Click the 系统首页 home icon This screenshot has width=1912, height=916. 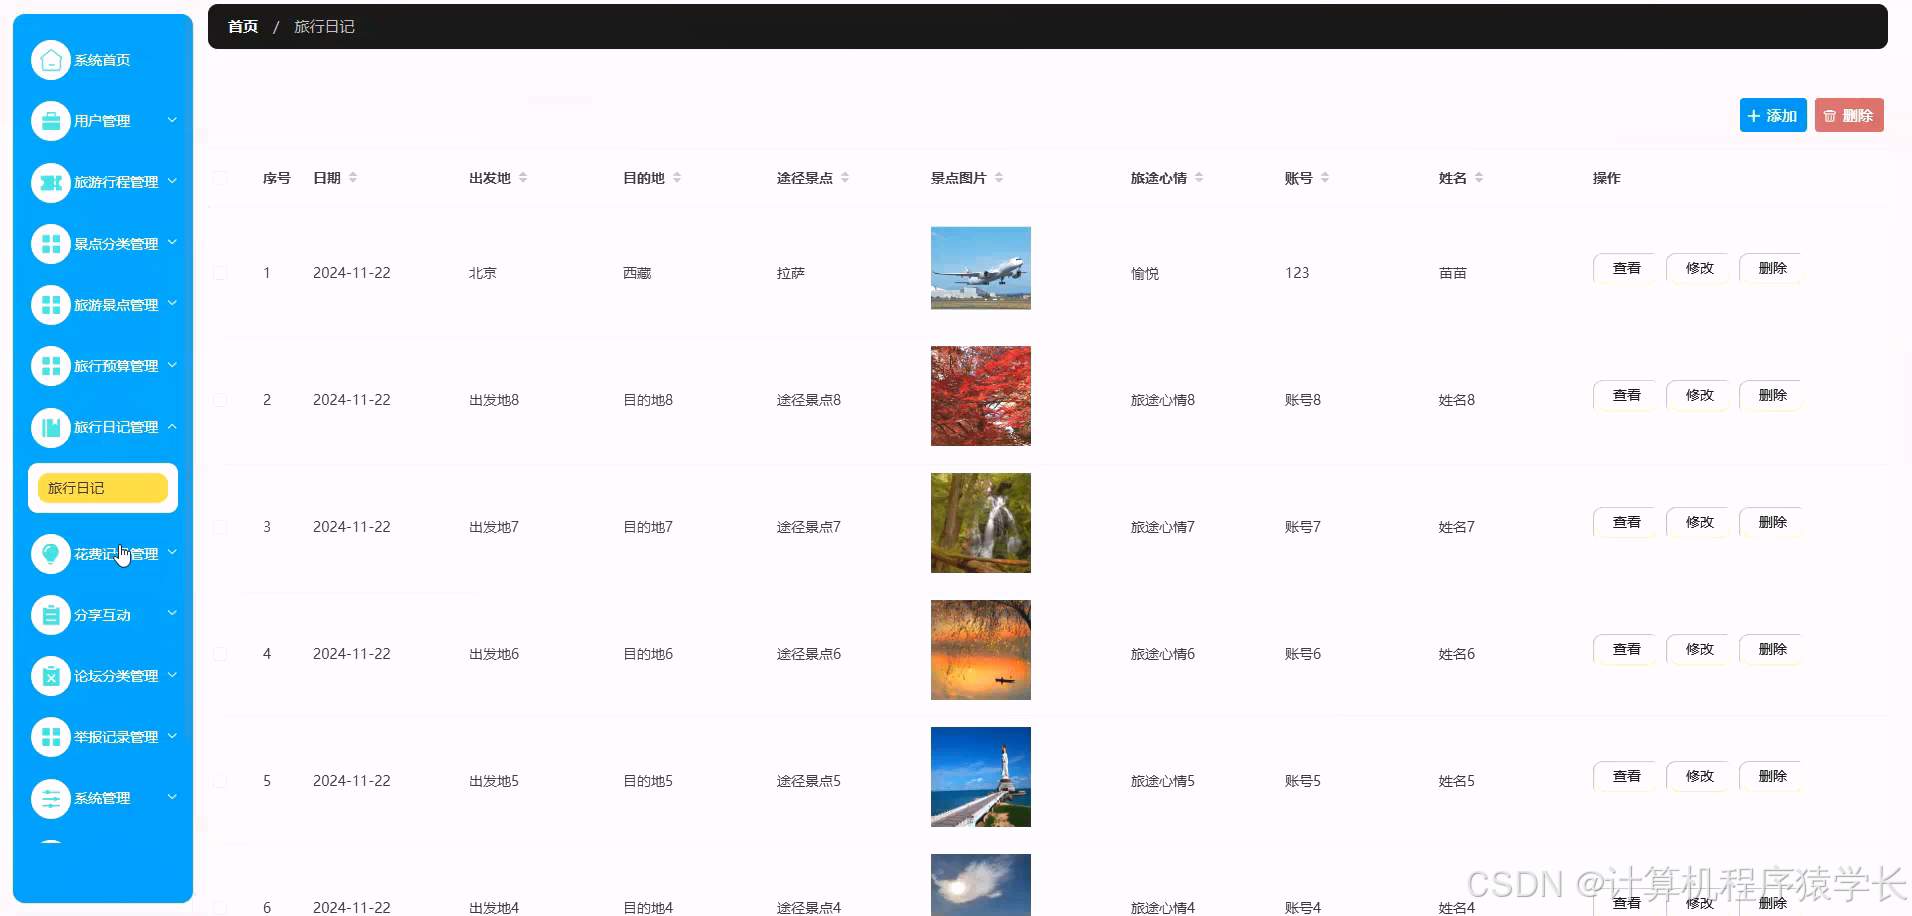pos(51,59)
